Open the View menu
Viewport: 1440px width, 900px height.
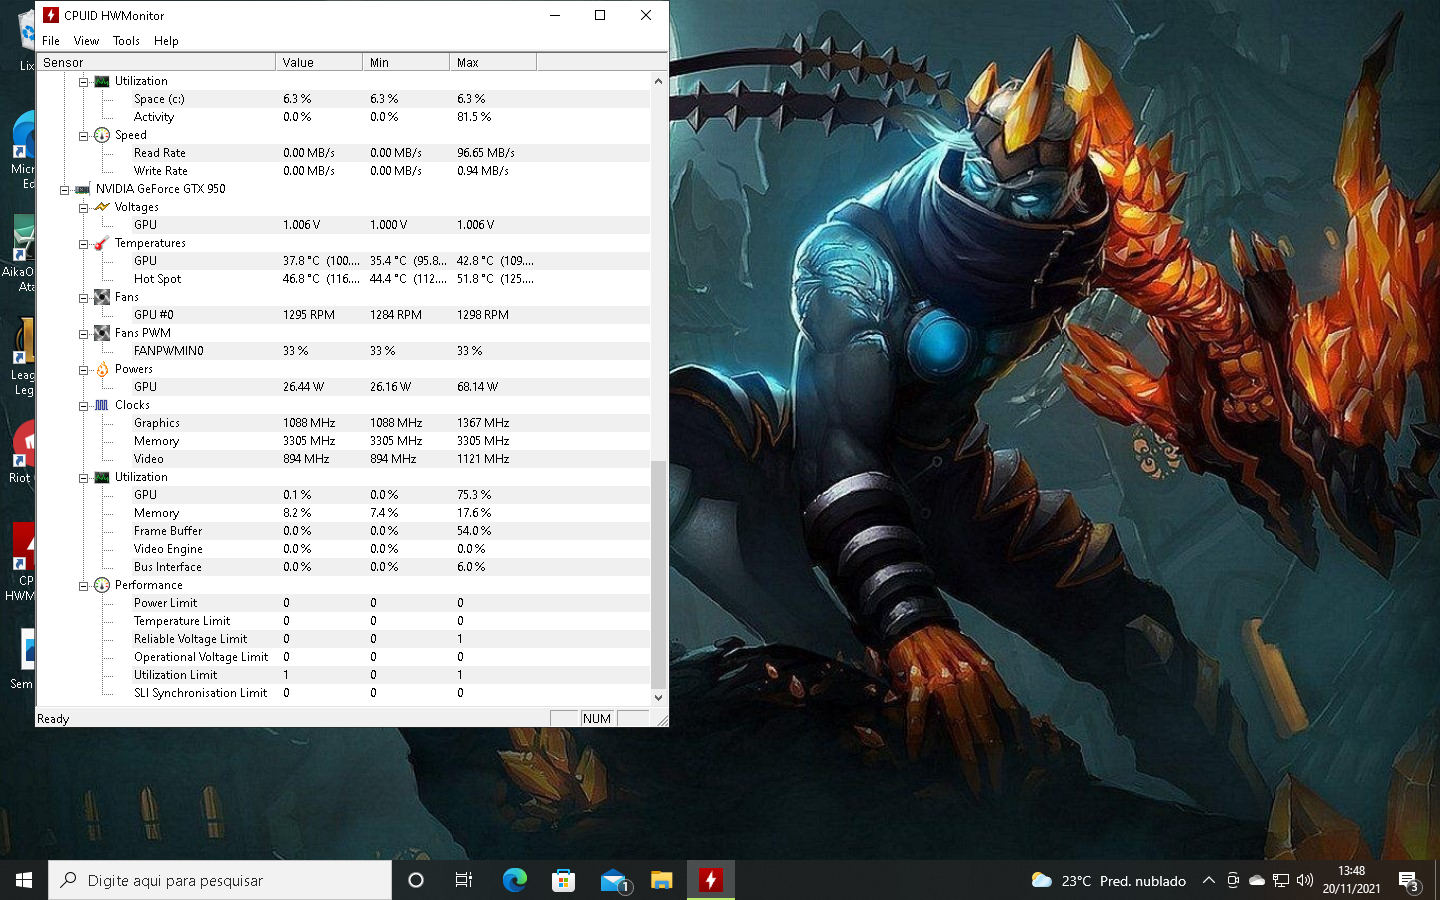point(86,41)
